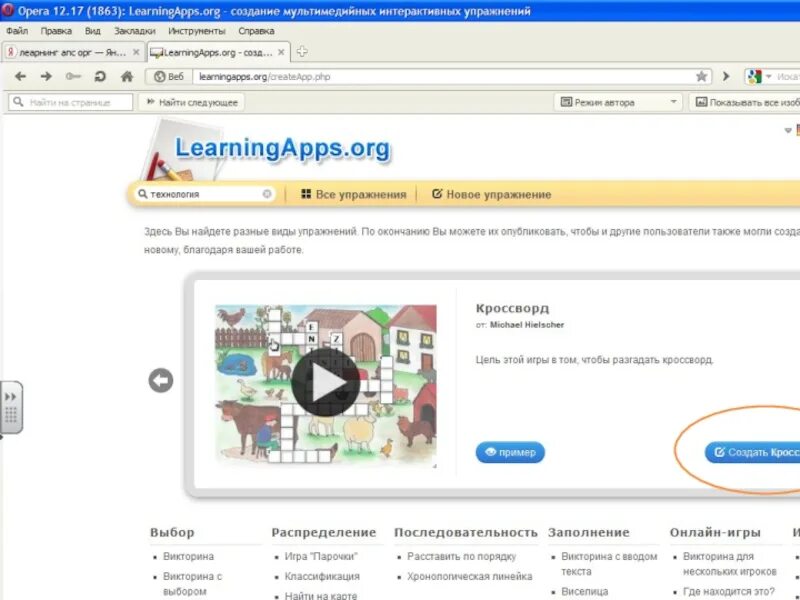This screenshot has width=800, height=600.
Task: Open 'Новое упражнение'
Action: pyautogui.click(x=491, y=194)
